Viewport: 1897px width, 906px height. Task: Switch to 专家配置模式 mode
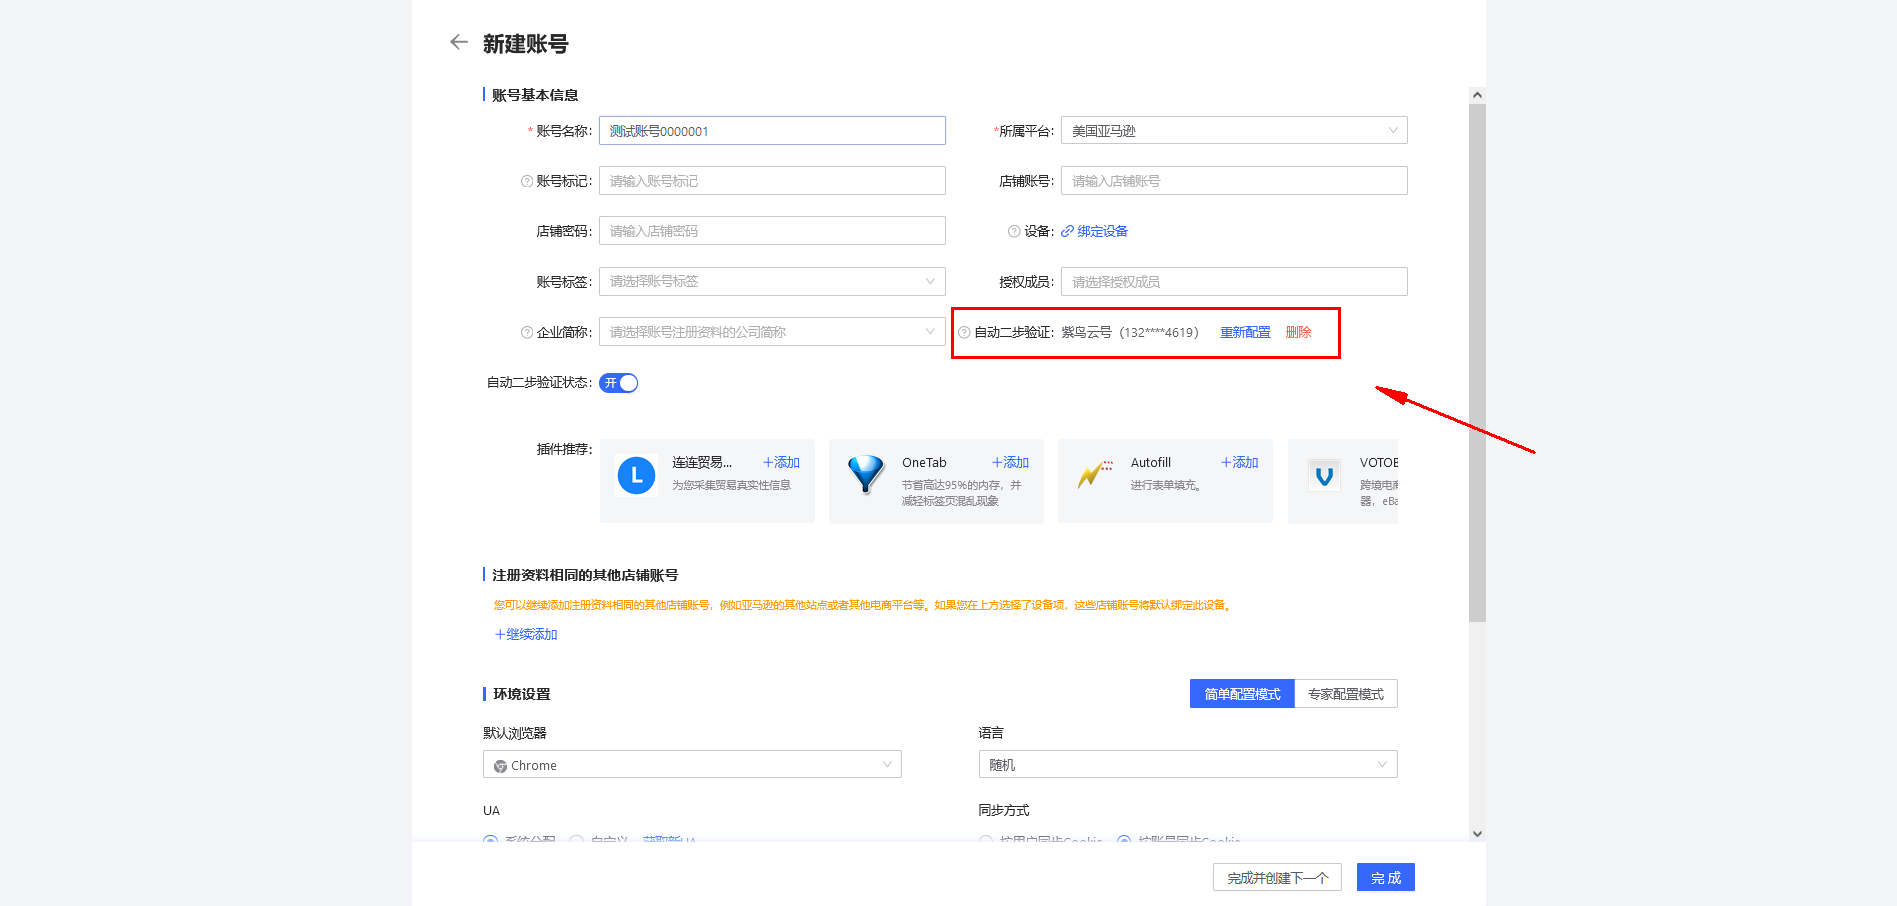pos(1346,693)
